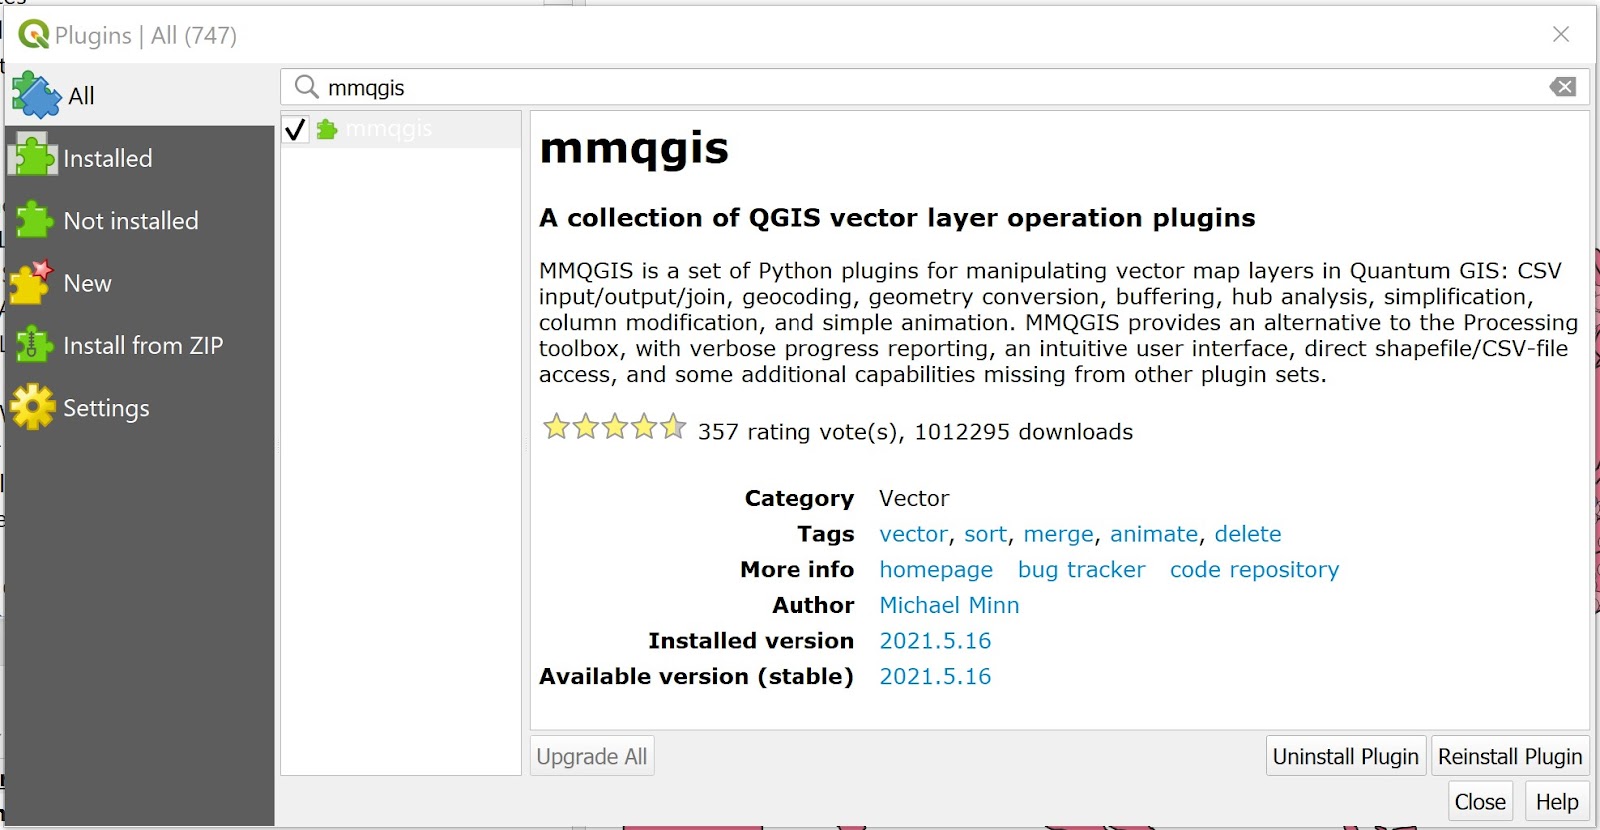The image size is (1600, 830).
Task: Click the magnifier icon in search bar
Action: (306, 87)
